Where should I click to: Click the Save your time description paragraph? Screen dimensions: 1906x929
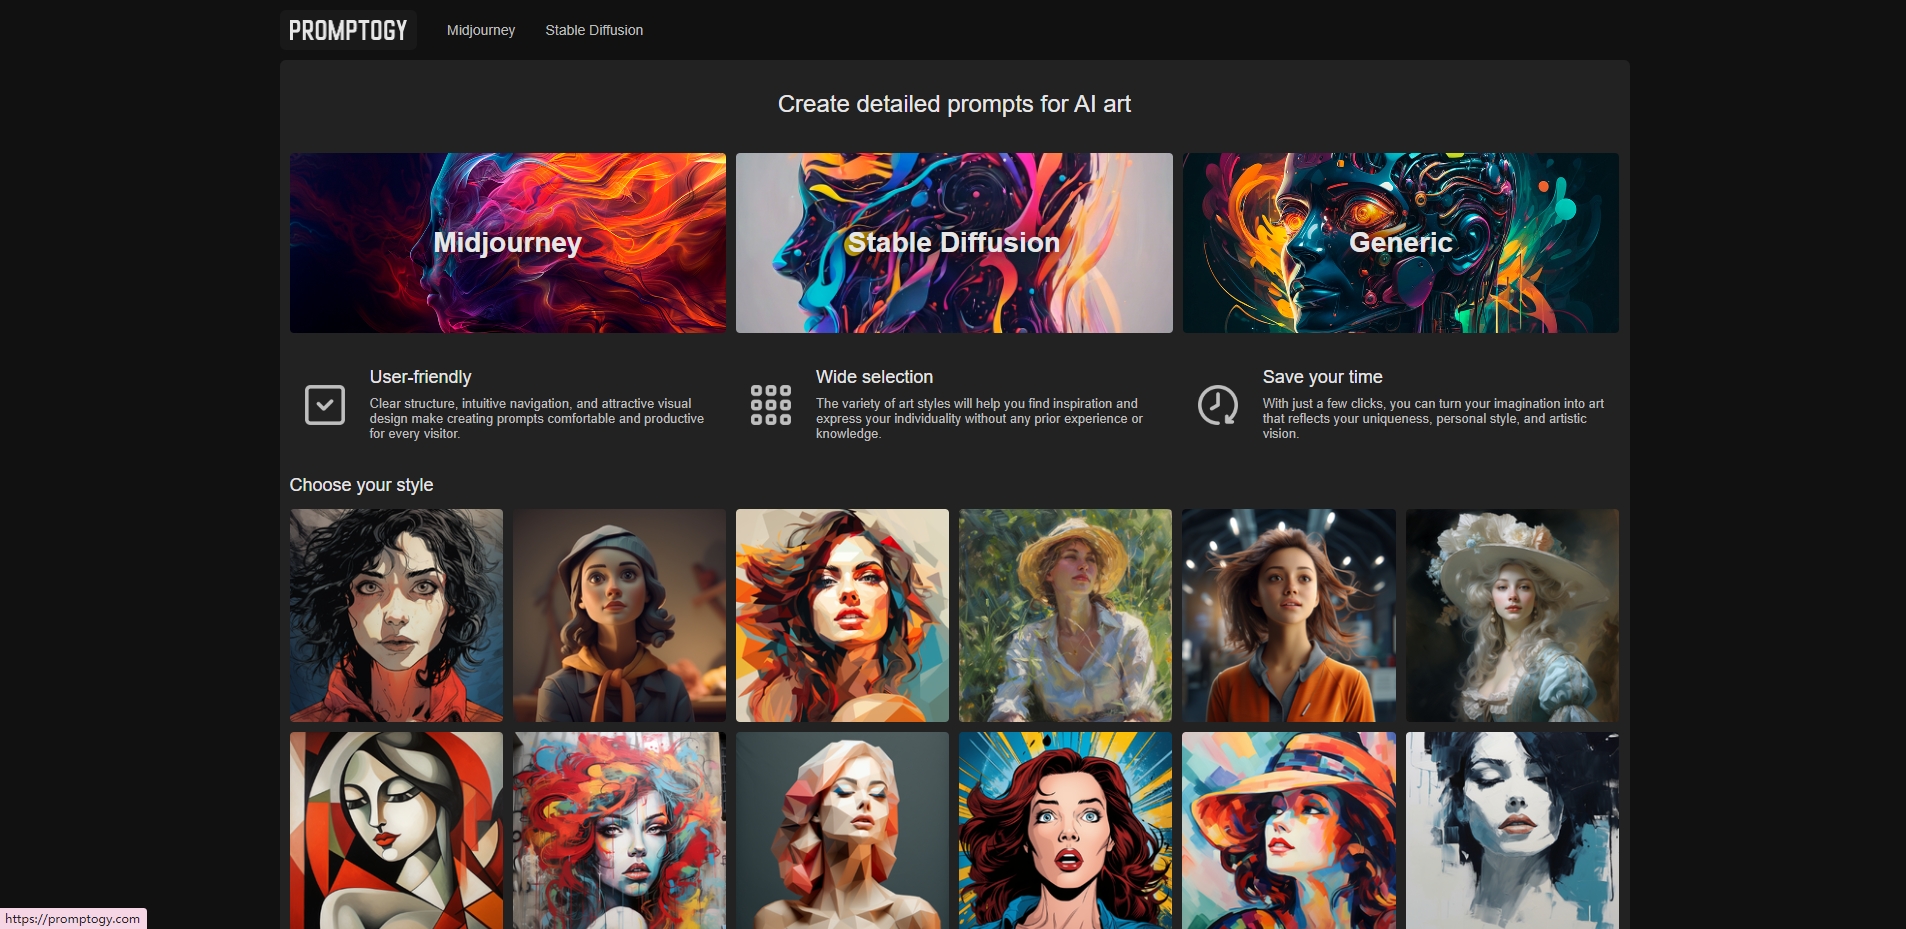[1433, 419]
